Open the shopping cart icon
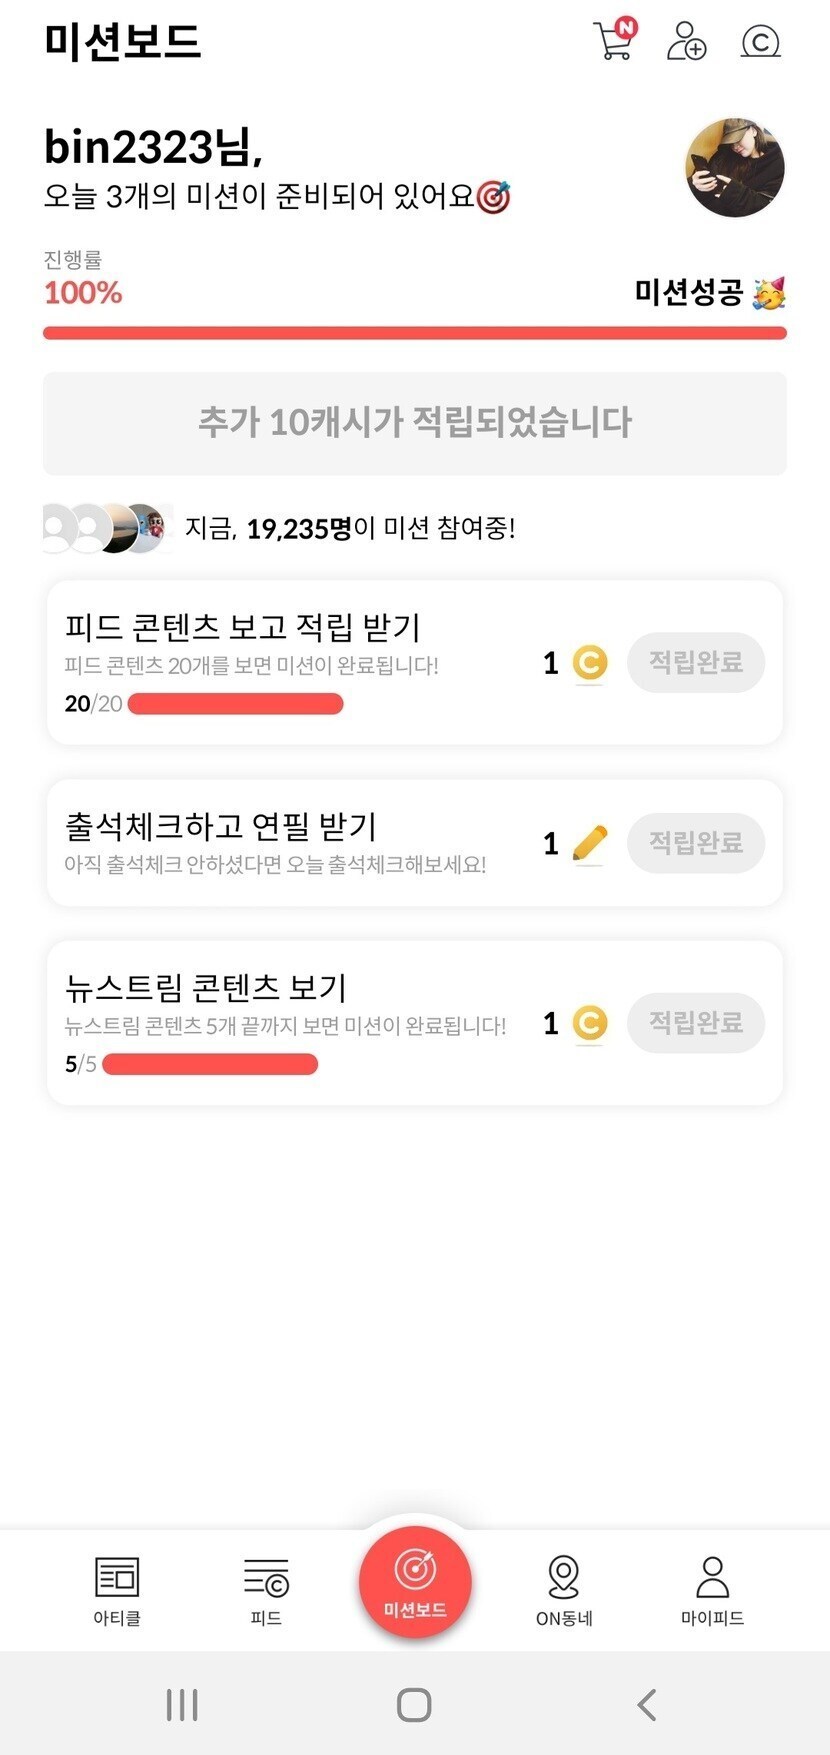Viewport: 830px width, 1755px height. (613, 41)
